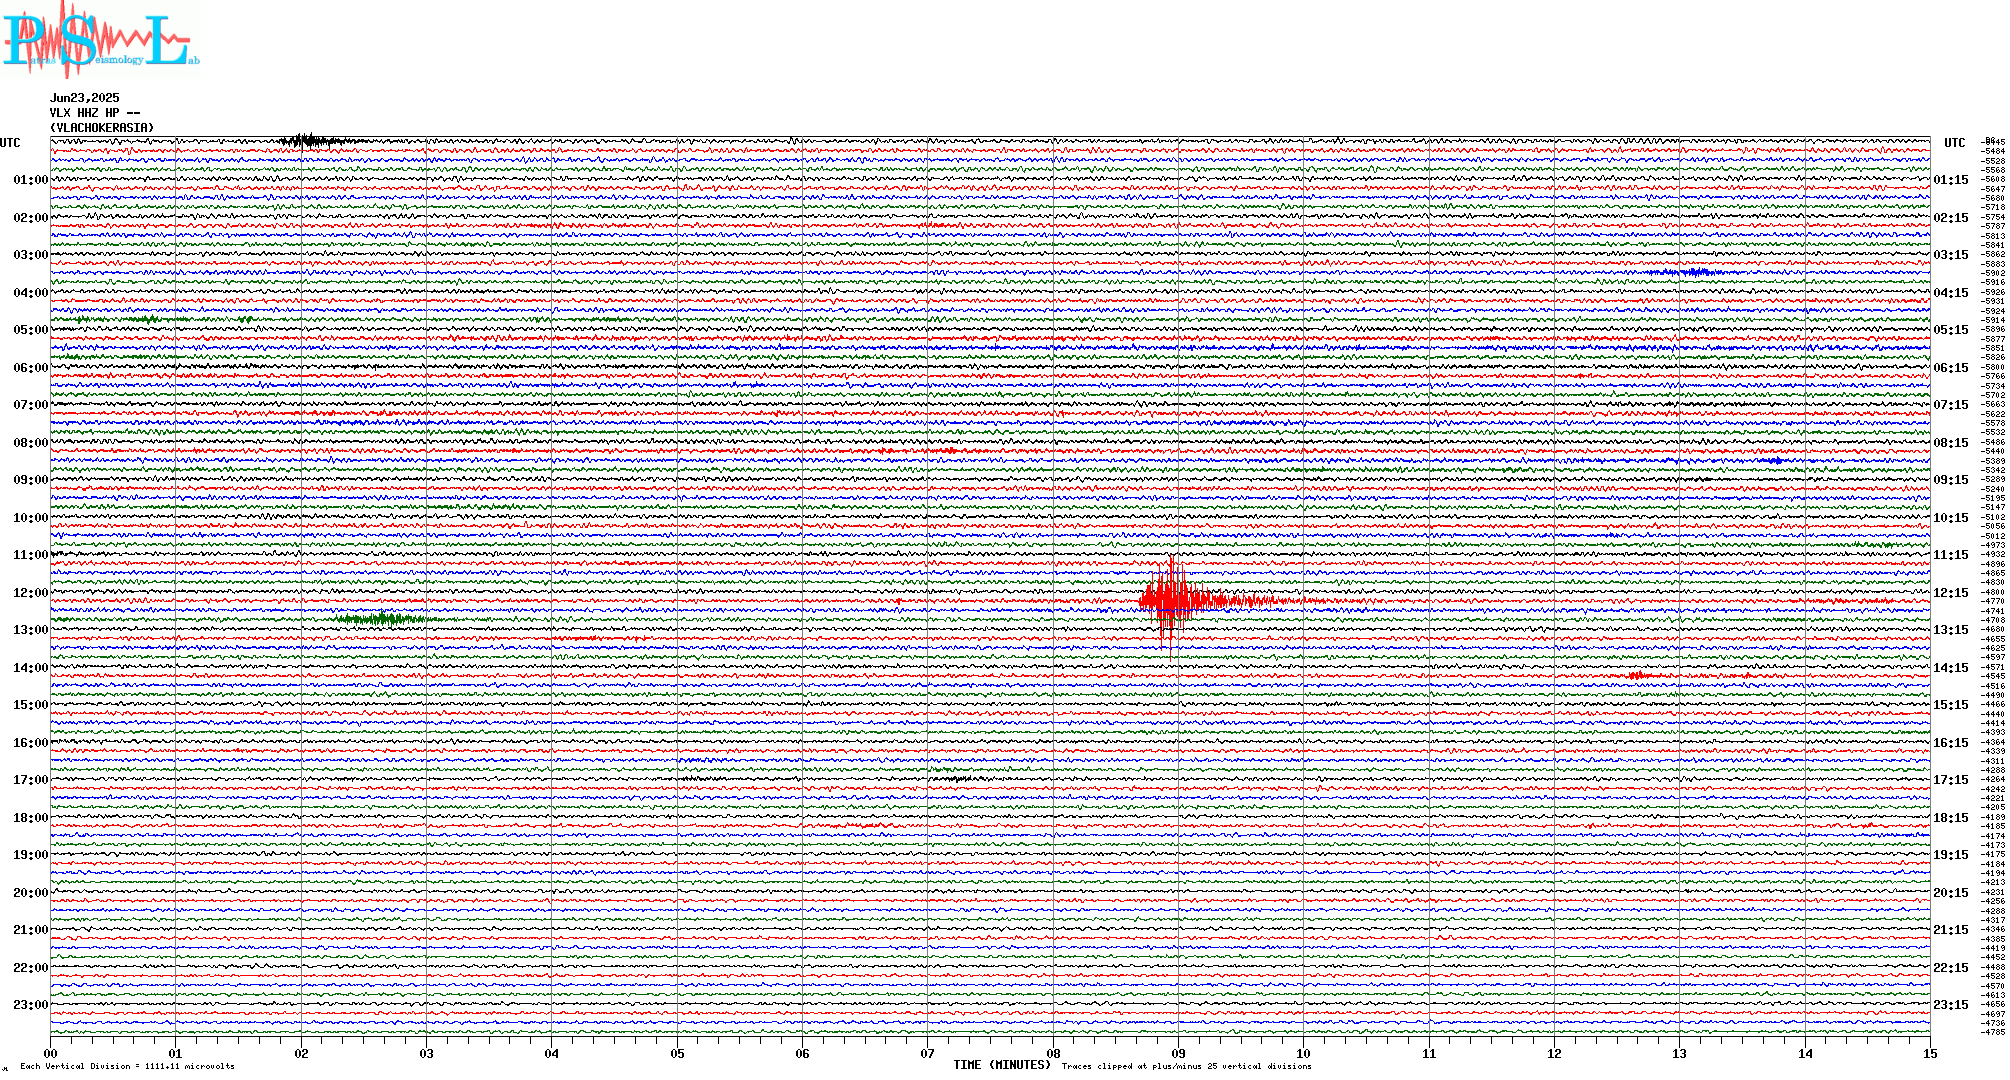Click the minute axis tick label 04
Viewport: 2010px width, 1080px height.
coord(552,1053)
